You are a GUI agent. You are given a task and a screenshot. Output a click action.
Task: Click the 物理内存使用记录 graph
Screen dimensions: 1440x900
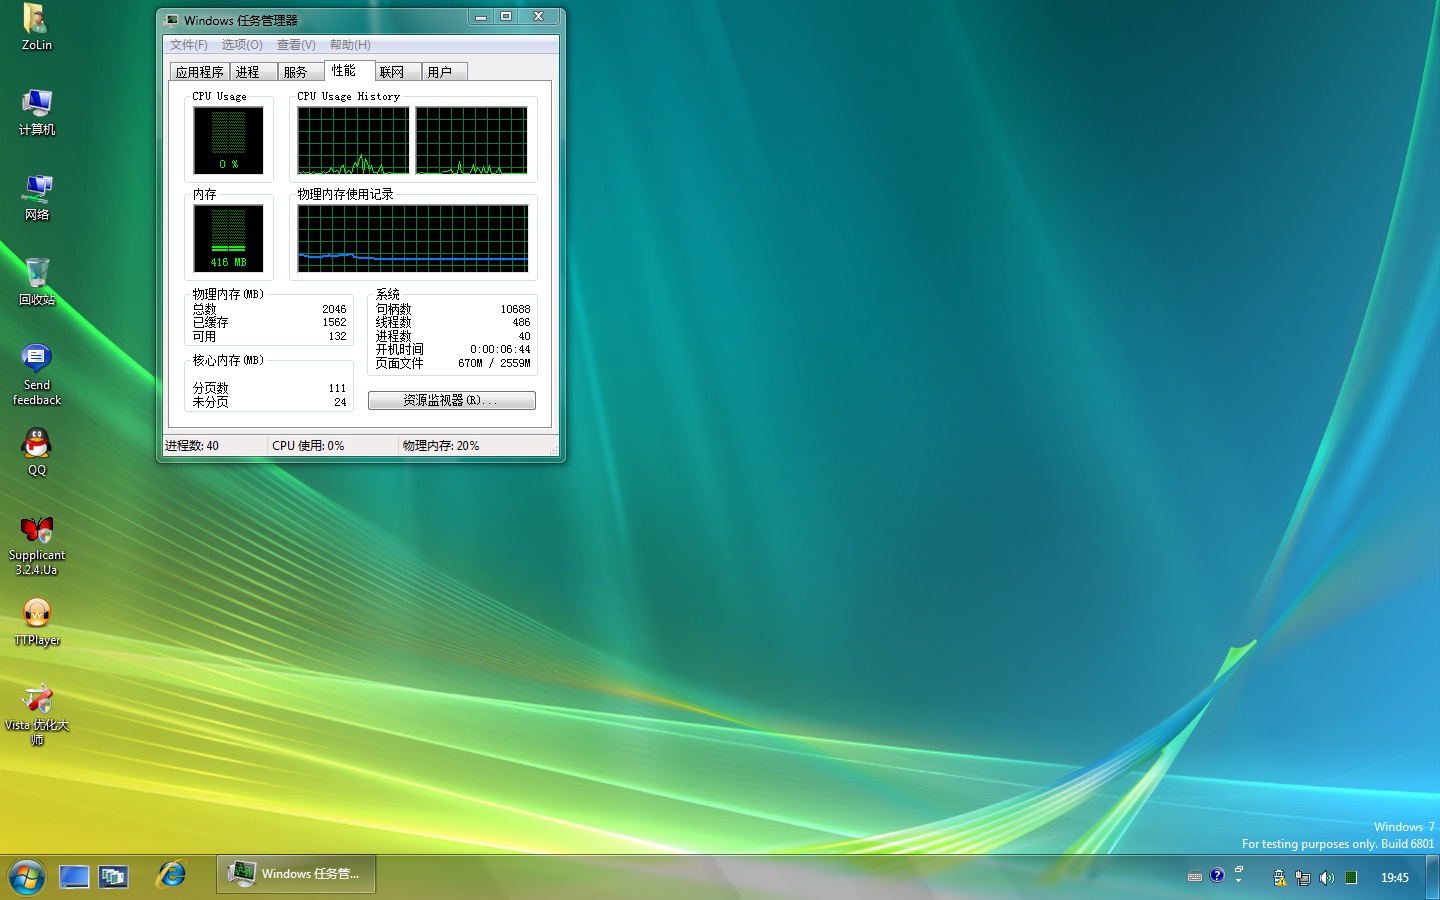413,238
